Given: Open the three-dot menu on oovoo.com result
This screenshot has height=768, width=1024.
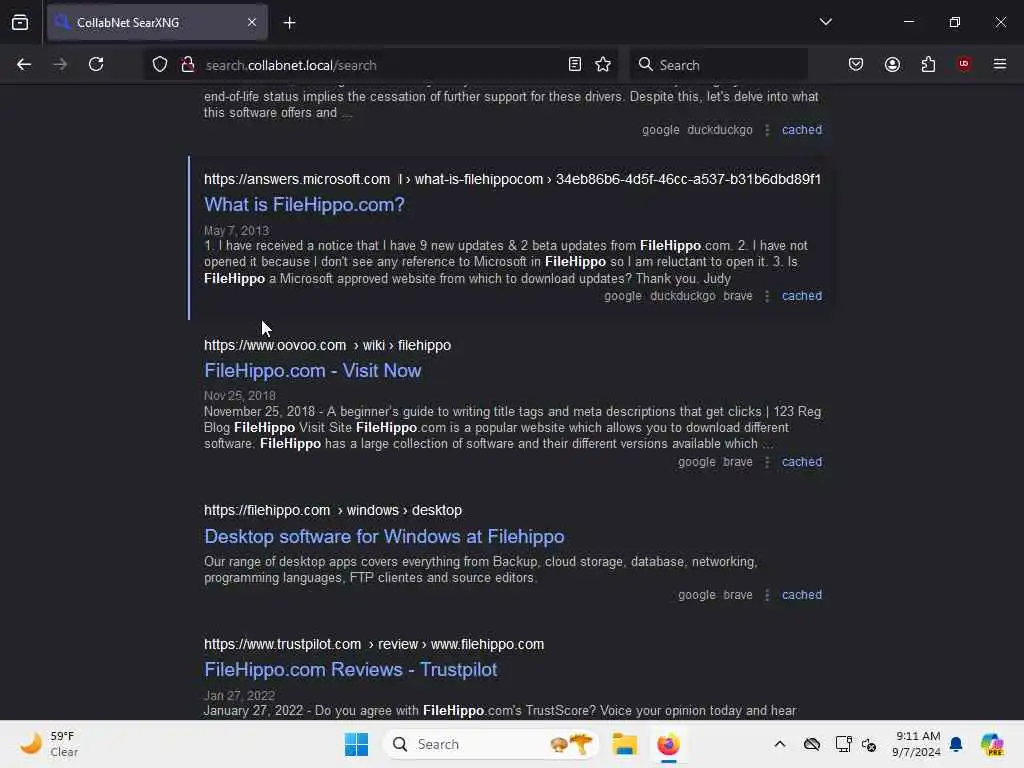Looking at the screenshot, I should (x=767, y=462).
